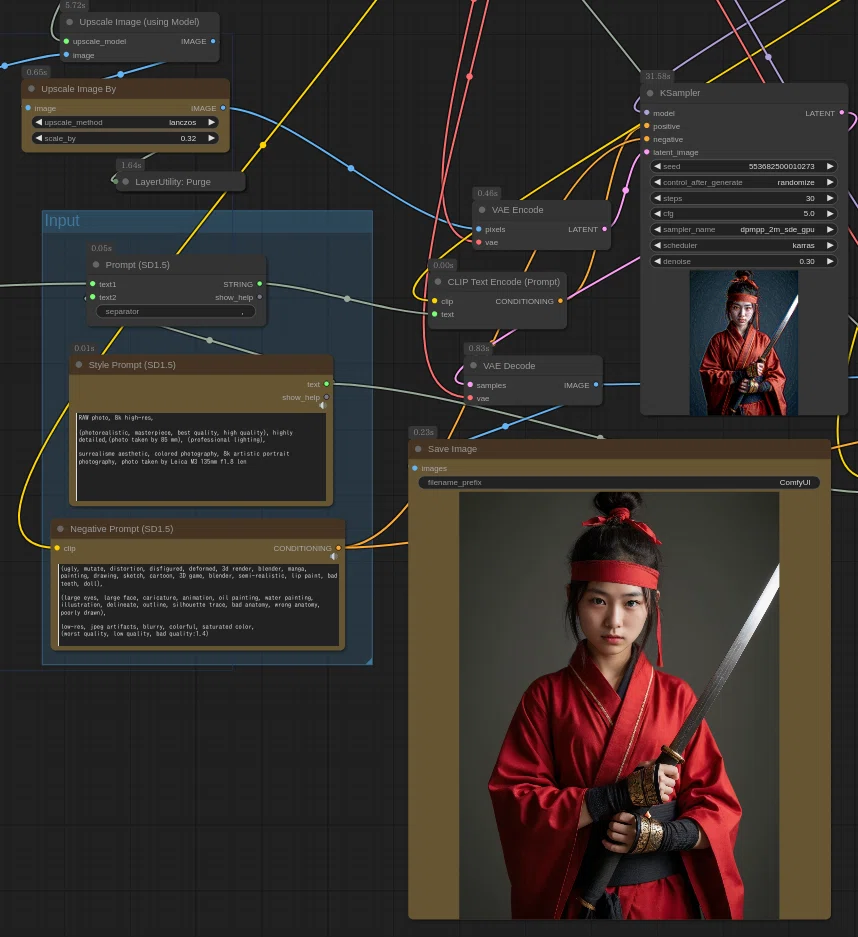
Task: Toggle collapse dot on VAE Encode node
Action: click(482, 210)
